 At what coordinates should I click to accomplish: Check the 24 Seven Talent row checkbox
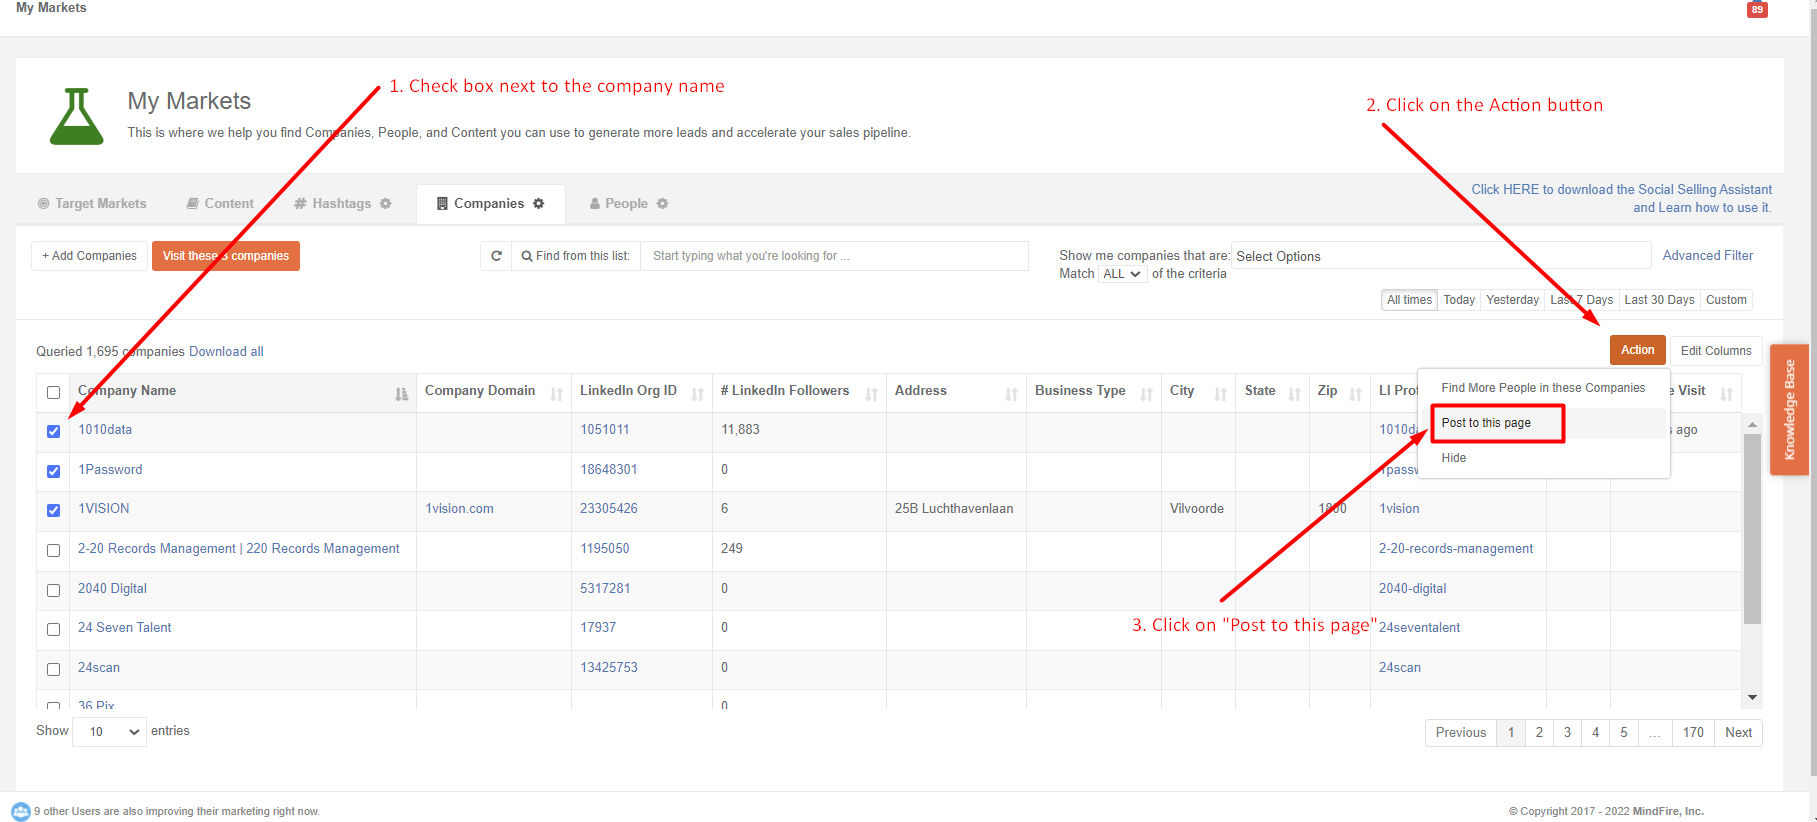pyautogui.click(x=53, y=629)
